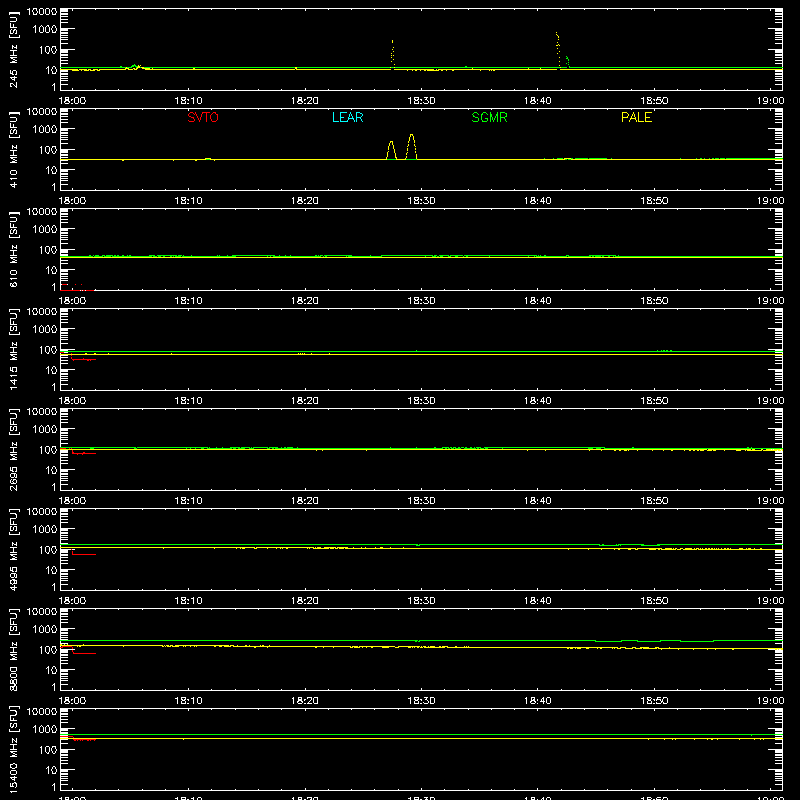The height and width of the screenshot is (800, 800).
Task: Click the red SVTO trace in the 8800 MHz panel
Action: point(84,653)
